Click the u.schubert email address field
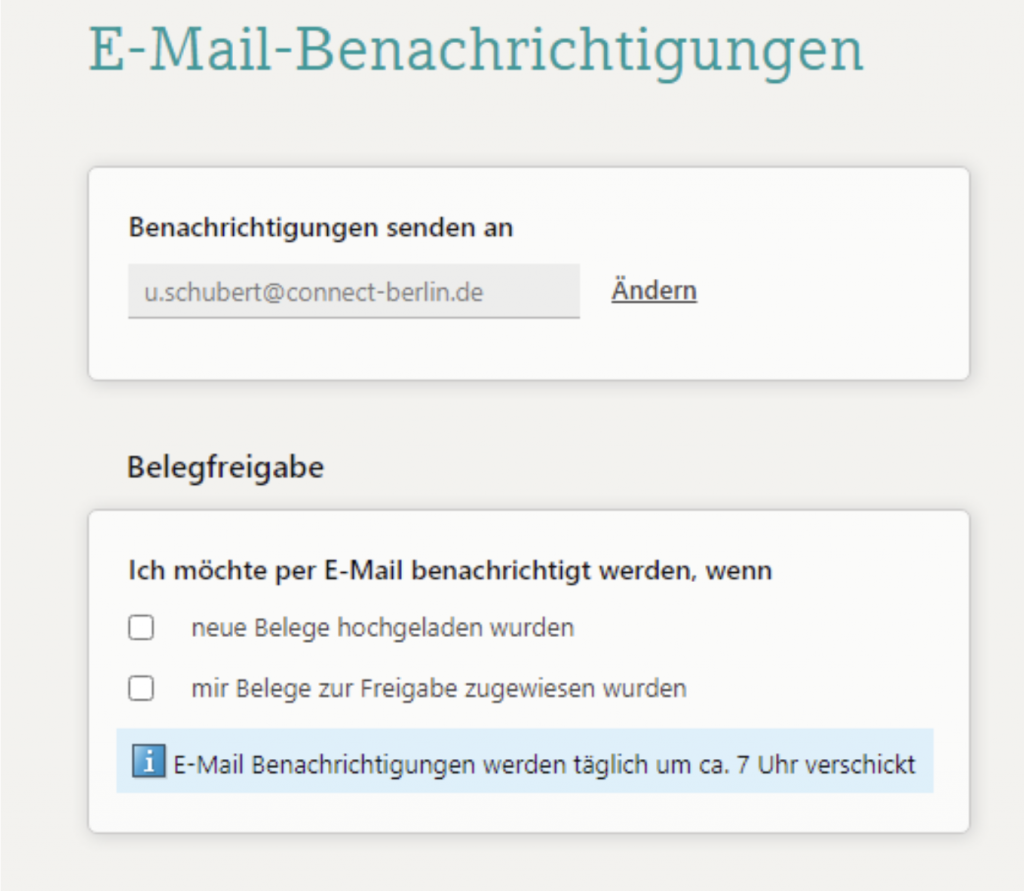Image resolution: width=1024 pixels, height=891 pixels. (x=353, y=291)
